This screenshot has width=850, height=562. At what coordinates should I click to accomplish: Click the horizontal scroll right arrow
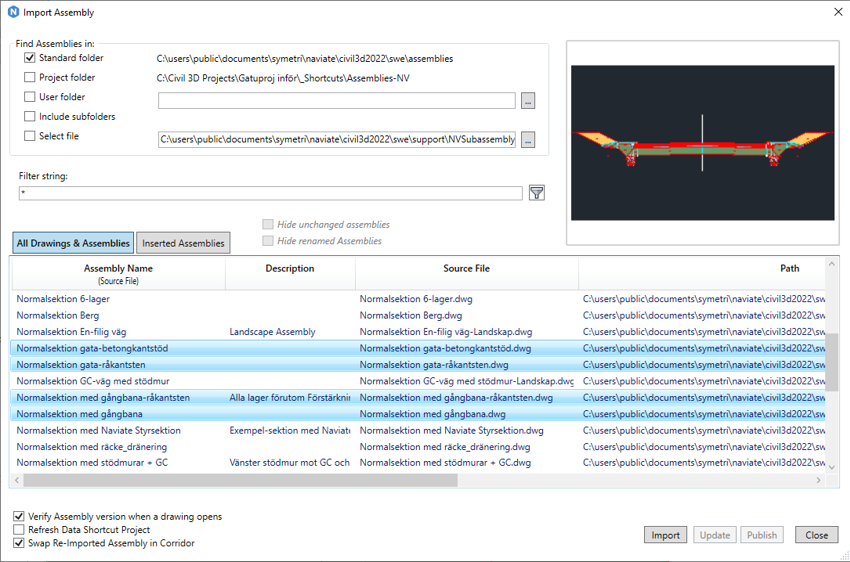pos(819,480)
